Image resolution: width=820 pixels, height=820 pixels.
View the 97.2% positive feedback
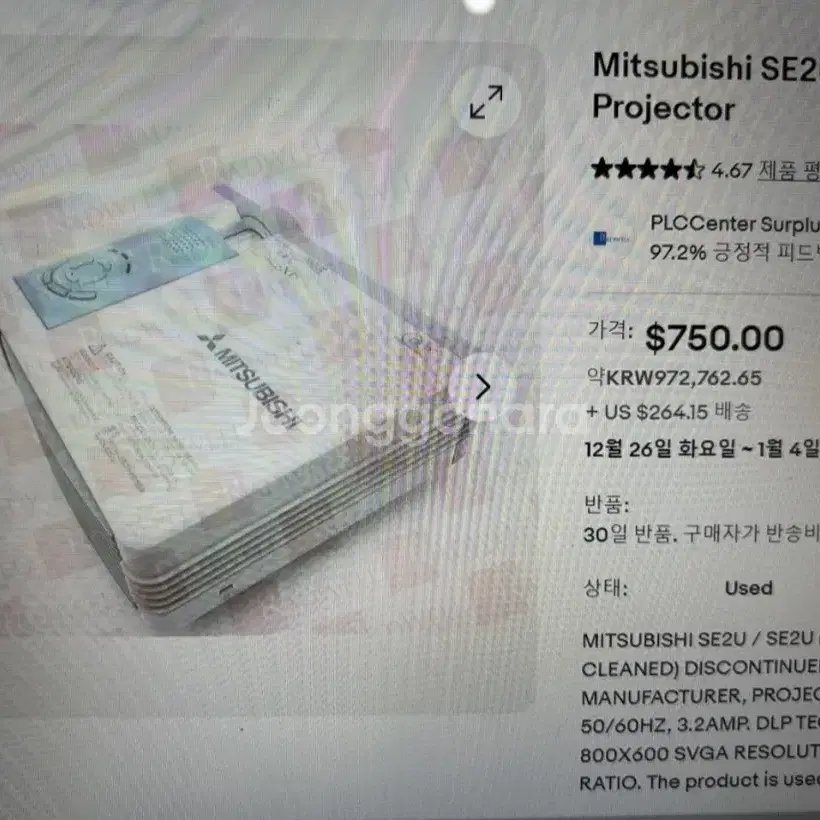tap(735, 253)
